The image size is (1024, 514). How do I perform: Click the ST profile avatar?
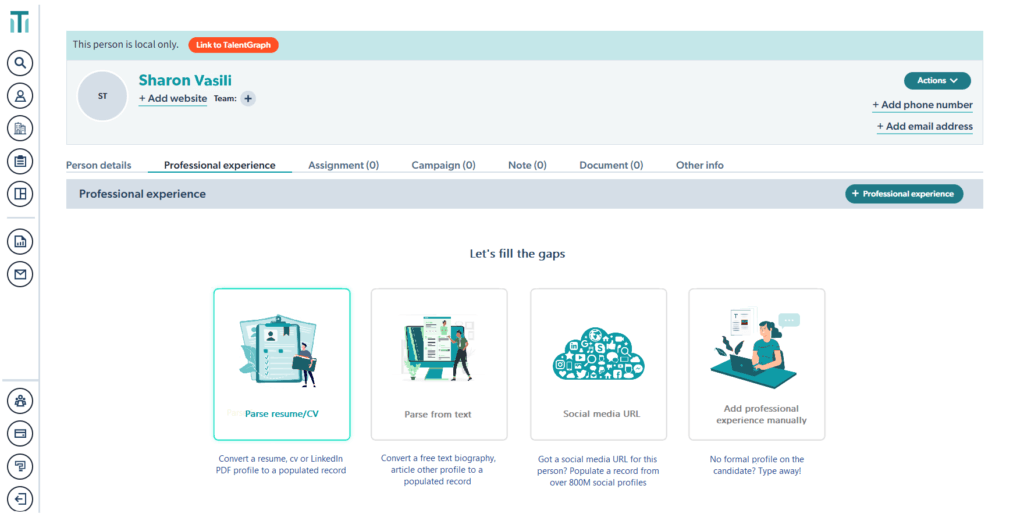point(102,97)
